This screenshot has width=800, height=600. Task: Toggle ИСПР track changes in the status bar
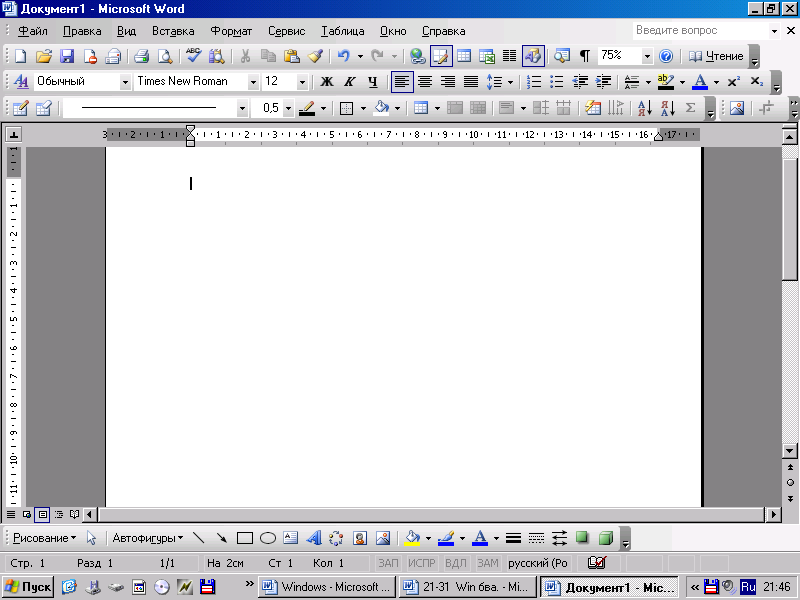pos(421,563)
